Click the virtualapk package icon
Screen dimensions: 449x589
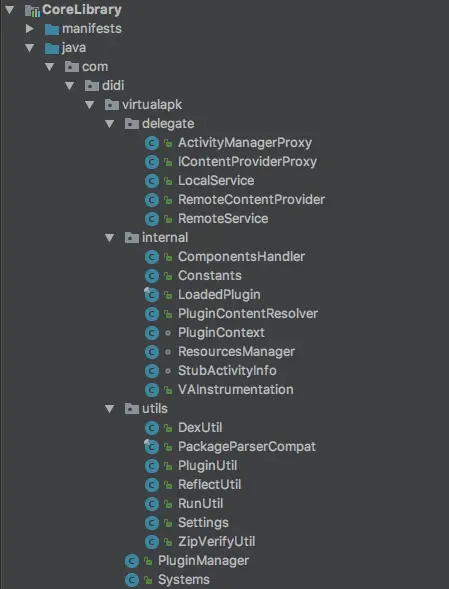click(x=112, y=105)
